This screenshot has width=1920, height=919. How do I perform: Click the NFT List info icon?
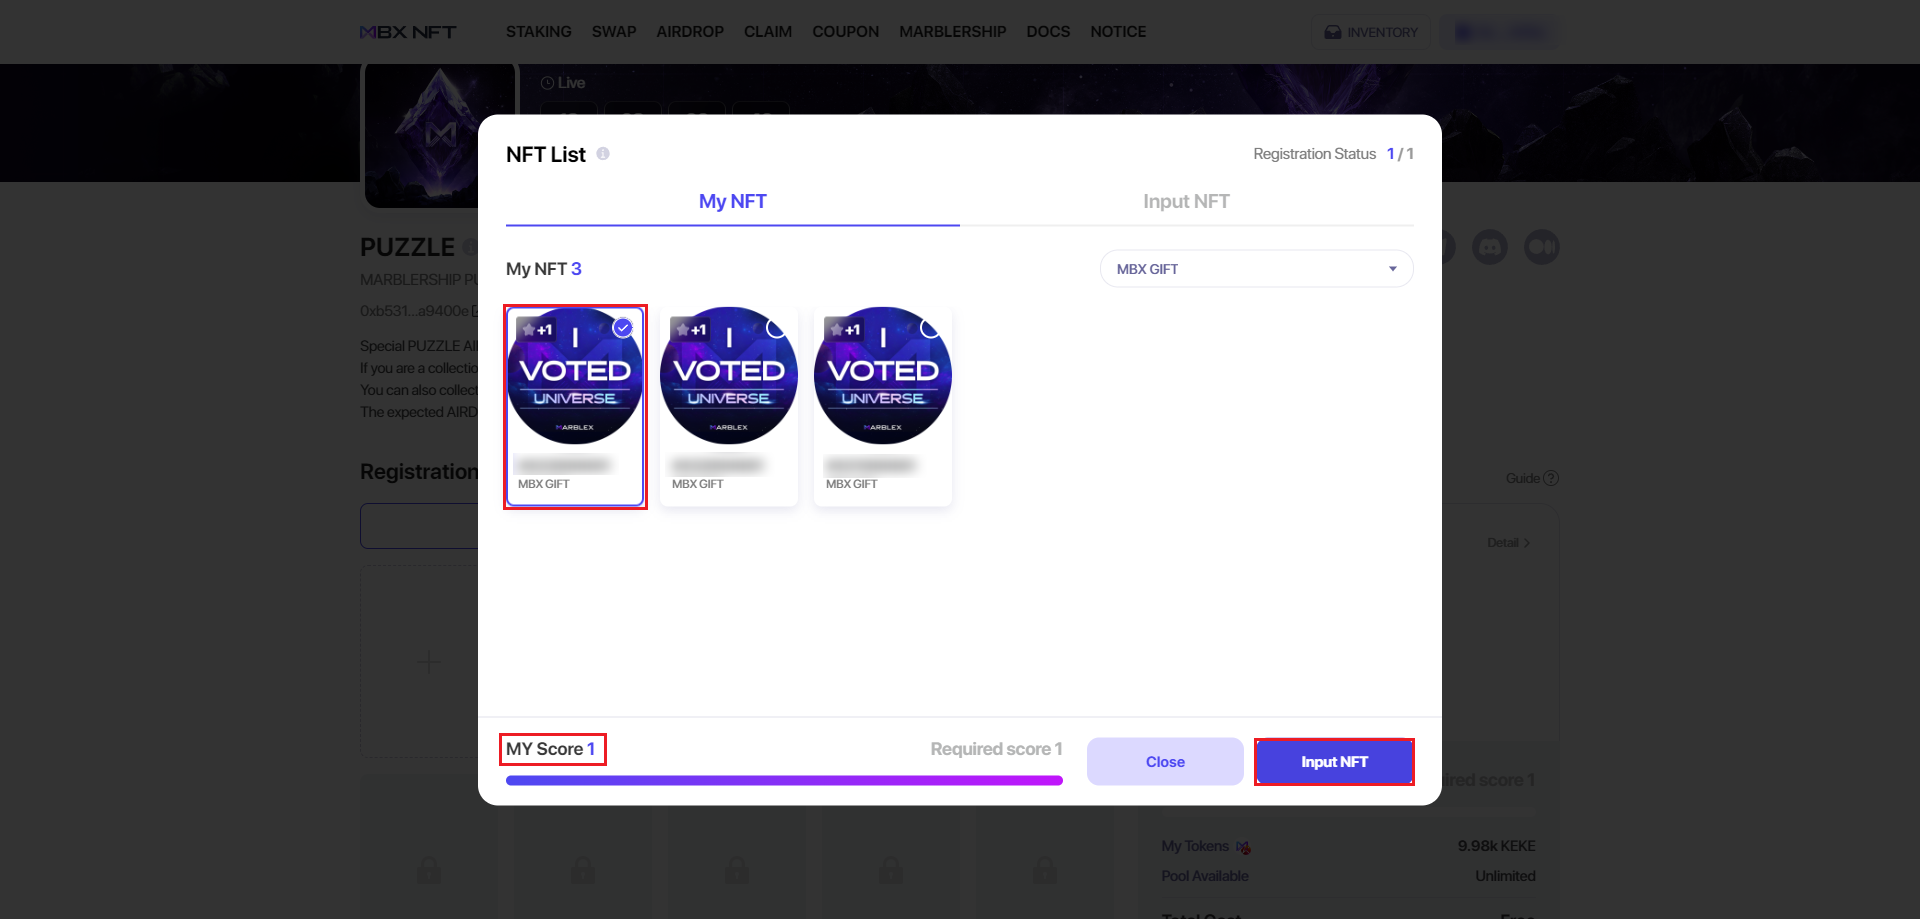pos(603,154)
